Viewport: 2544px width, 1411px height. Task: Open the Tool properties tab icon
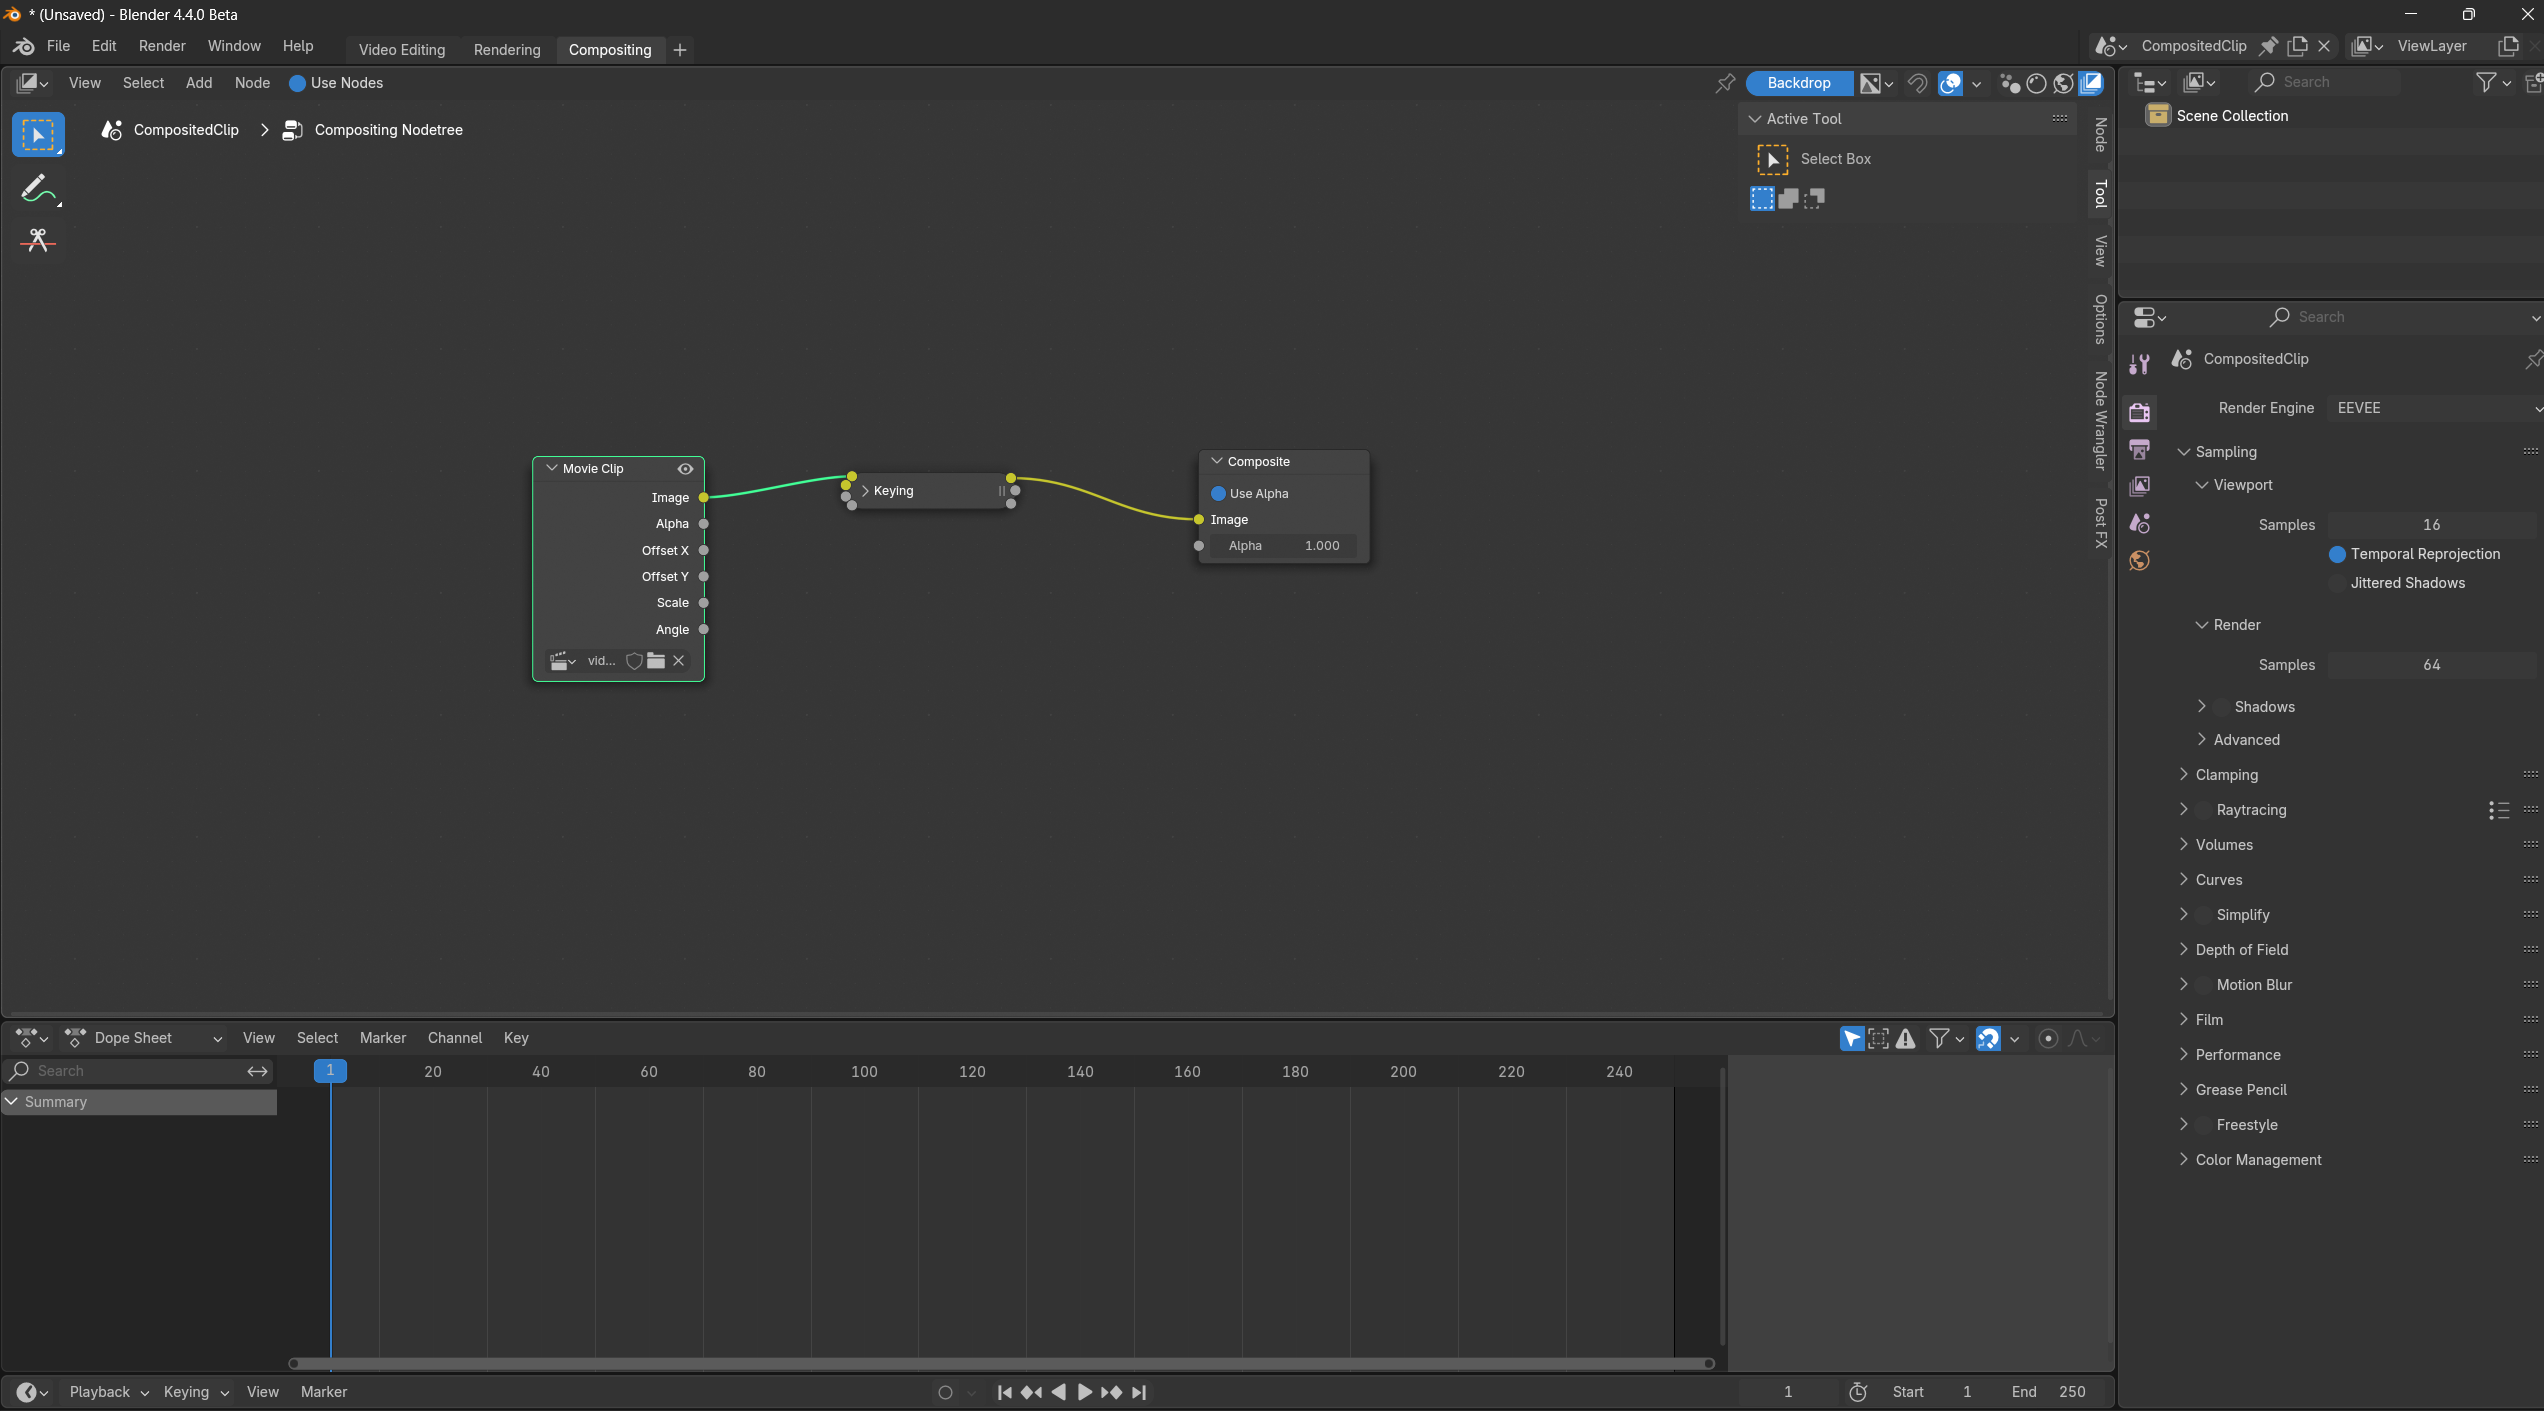coord(2140,365)
